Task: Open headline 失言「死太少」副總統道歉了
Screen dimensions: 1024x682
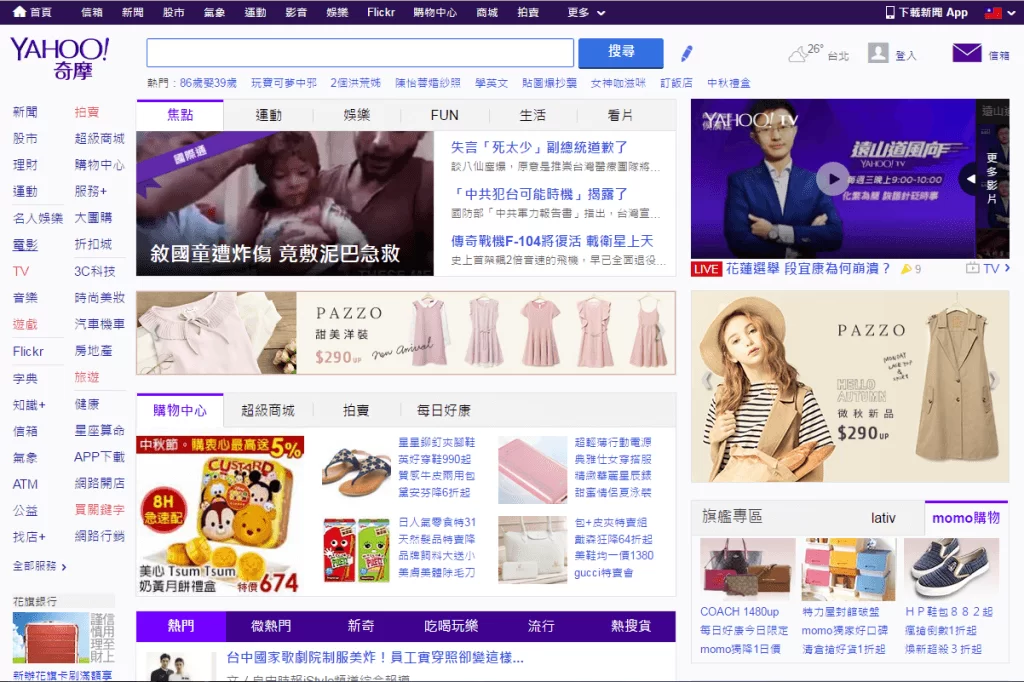Action: tap(539, 148)
